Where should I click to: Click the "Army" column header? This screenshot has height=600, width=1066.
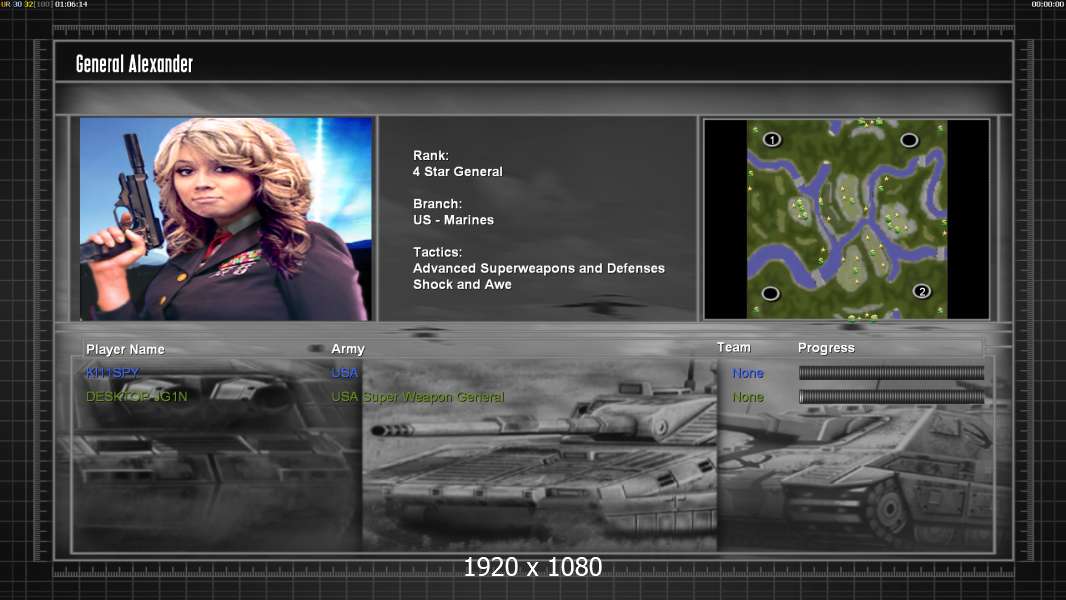pos(348,349)
